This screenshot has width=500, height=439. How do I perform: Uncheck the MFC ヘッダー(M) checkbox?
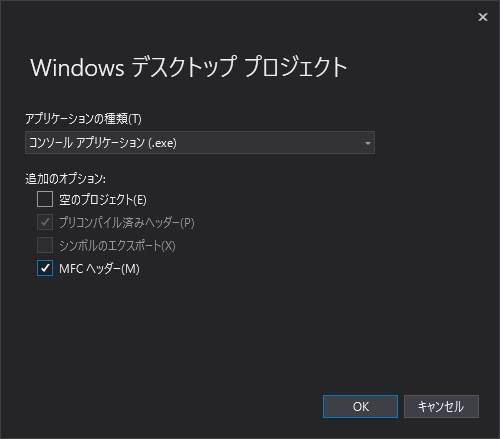coord(45,268)
